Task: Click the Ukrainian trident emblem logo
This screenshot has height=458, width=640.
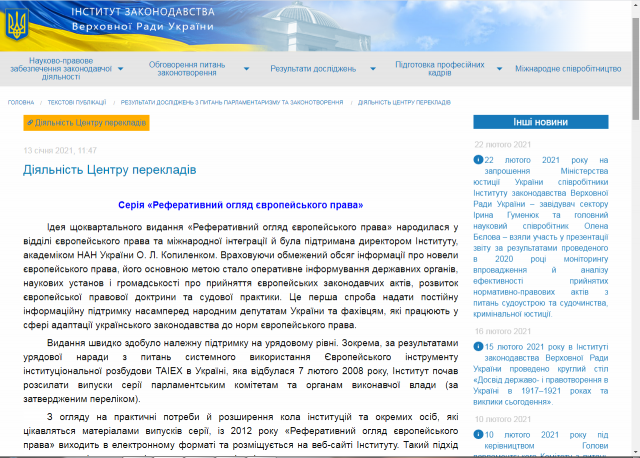Action: 17,23
